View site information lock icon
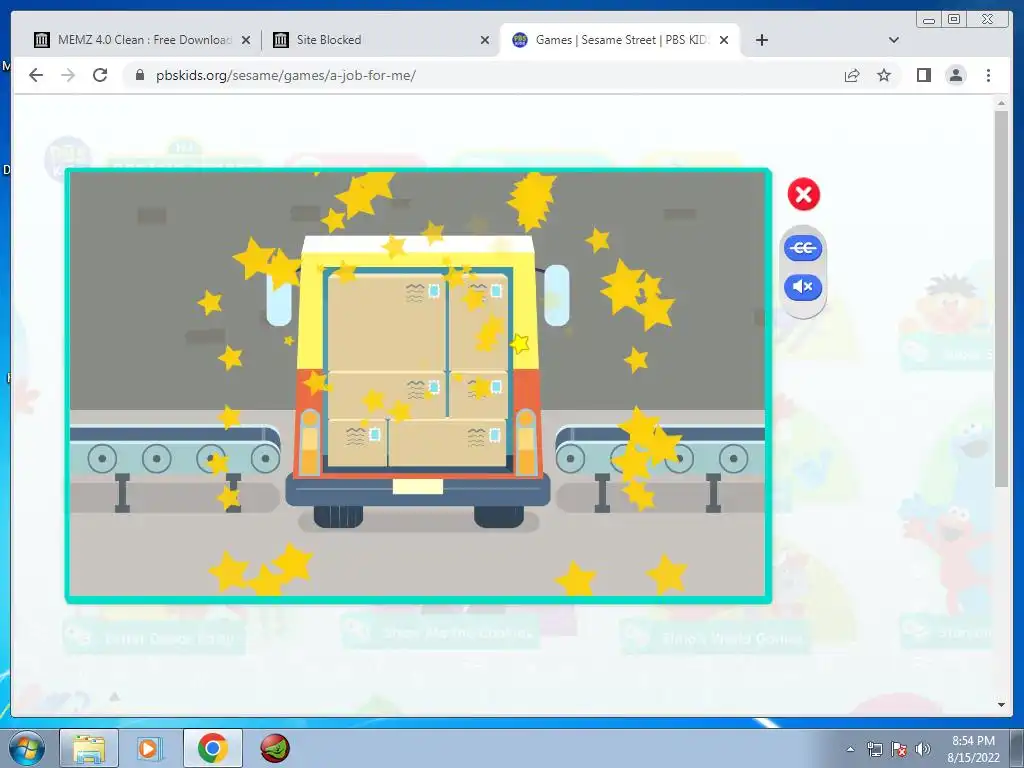Image resolution: width=1024 pixels, height=768 pixels. [139, 75]
